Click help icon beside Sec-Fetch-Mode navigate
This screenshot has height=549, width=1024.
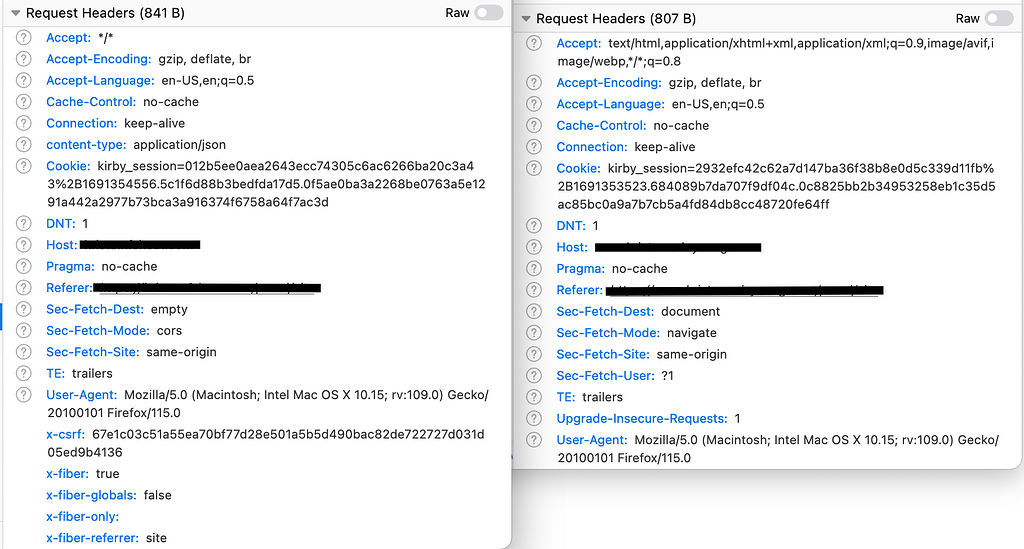pyautogui.click(x=535, y=333)
